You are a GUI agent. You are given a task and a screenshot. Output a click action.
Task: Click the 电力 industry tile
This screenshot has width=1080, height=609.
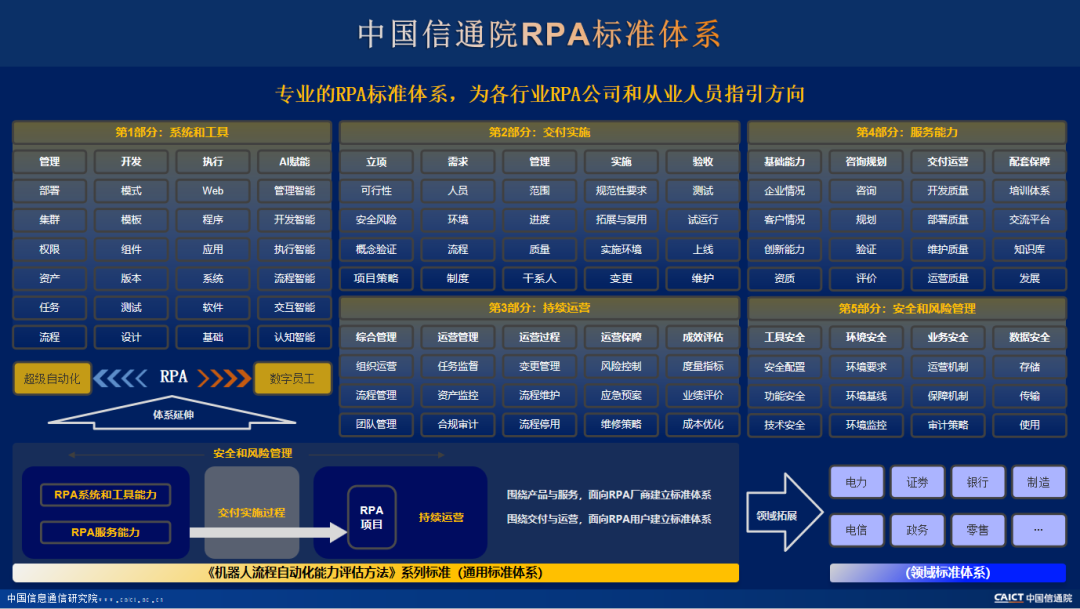pyautogui.click(x=856, y=482)
